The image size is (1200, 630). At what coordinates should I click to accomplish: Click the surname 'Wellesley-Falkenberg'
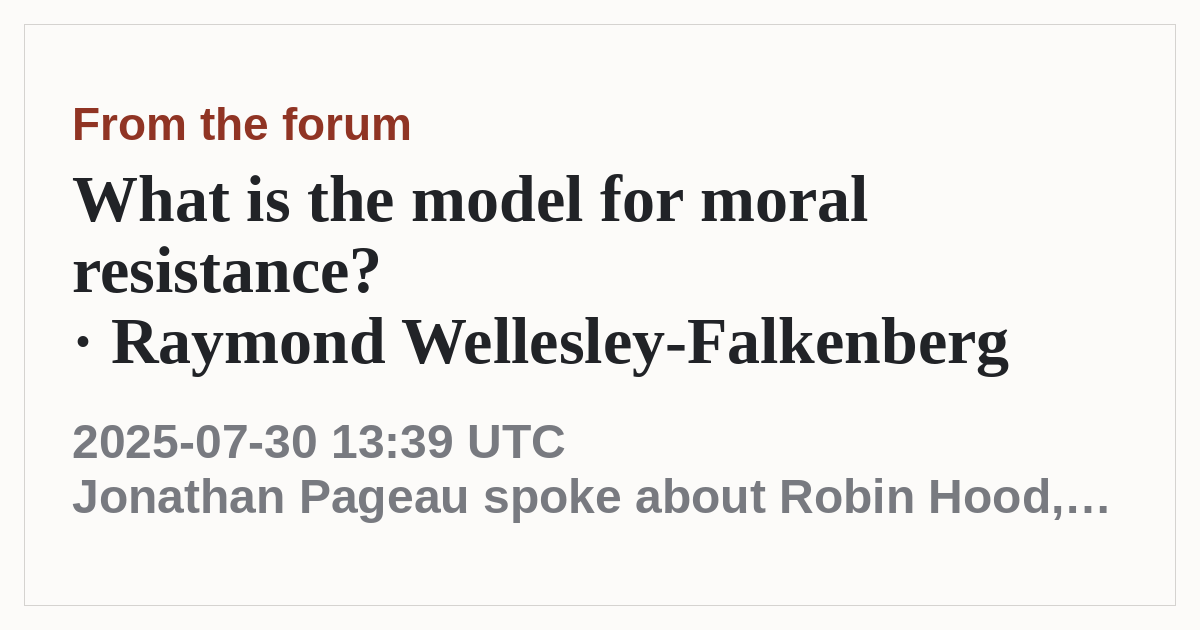coord(705,342)
